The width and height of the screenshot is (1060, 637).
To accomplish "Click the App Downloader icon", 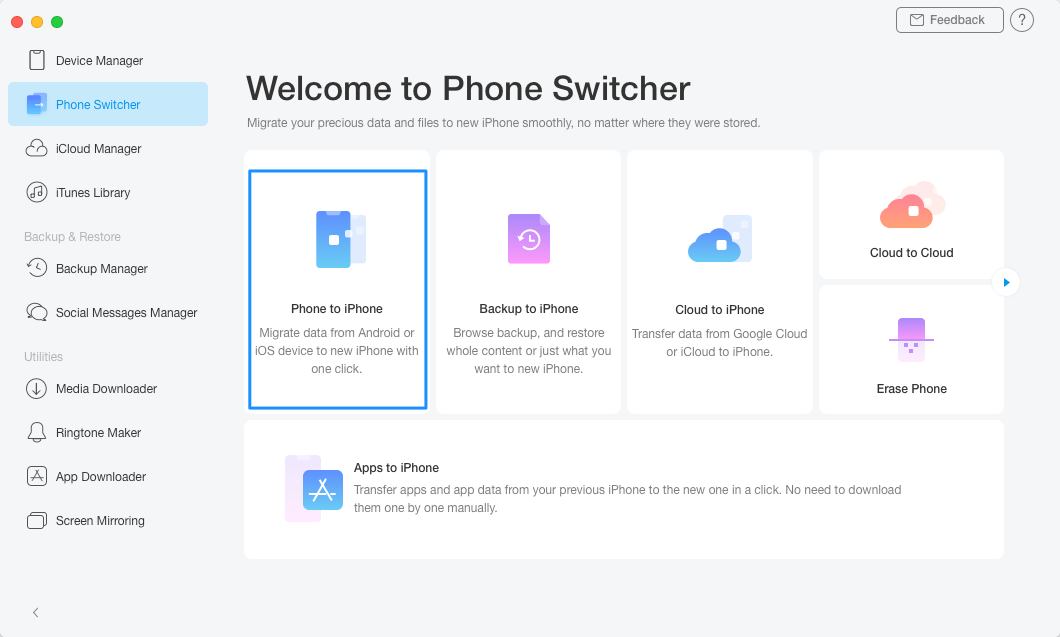I will [37, 476].
